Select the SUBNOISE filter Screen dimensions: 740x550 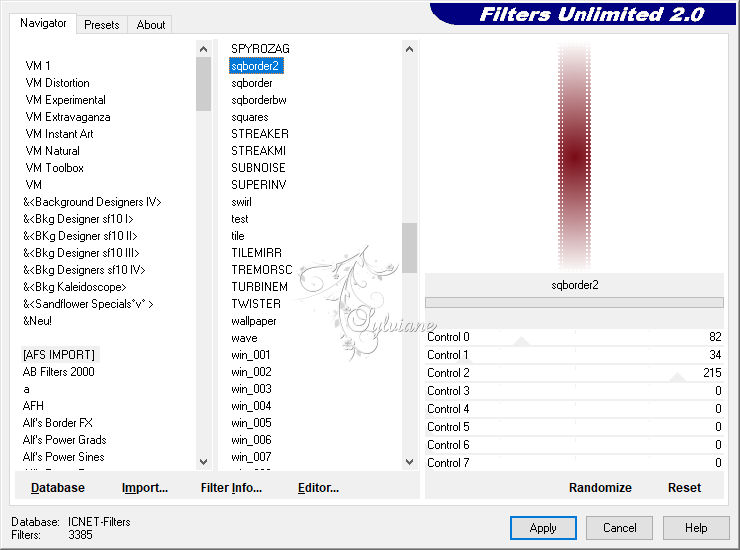click(258, 168)
